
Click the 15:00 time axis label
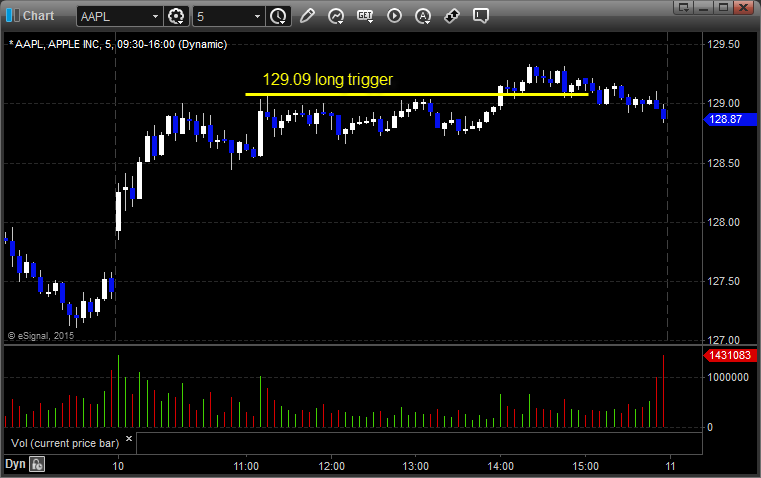tap(585, 466)
